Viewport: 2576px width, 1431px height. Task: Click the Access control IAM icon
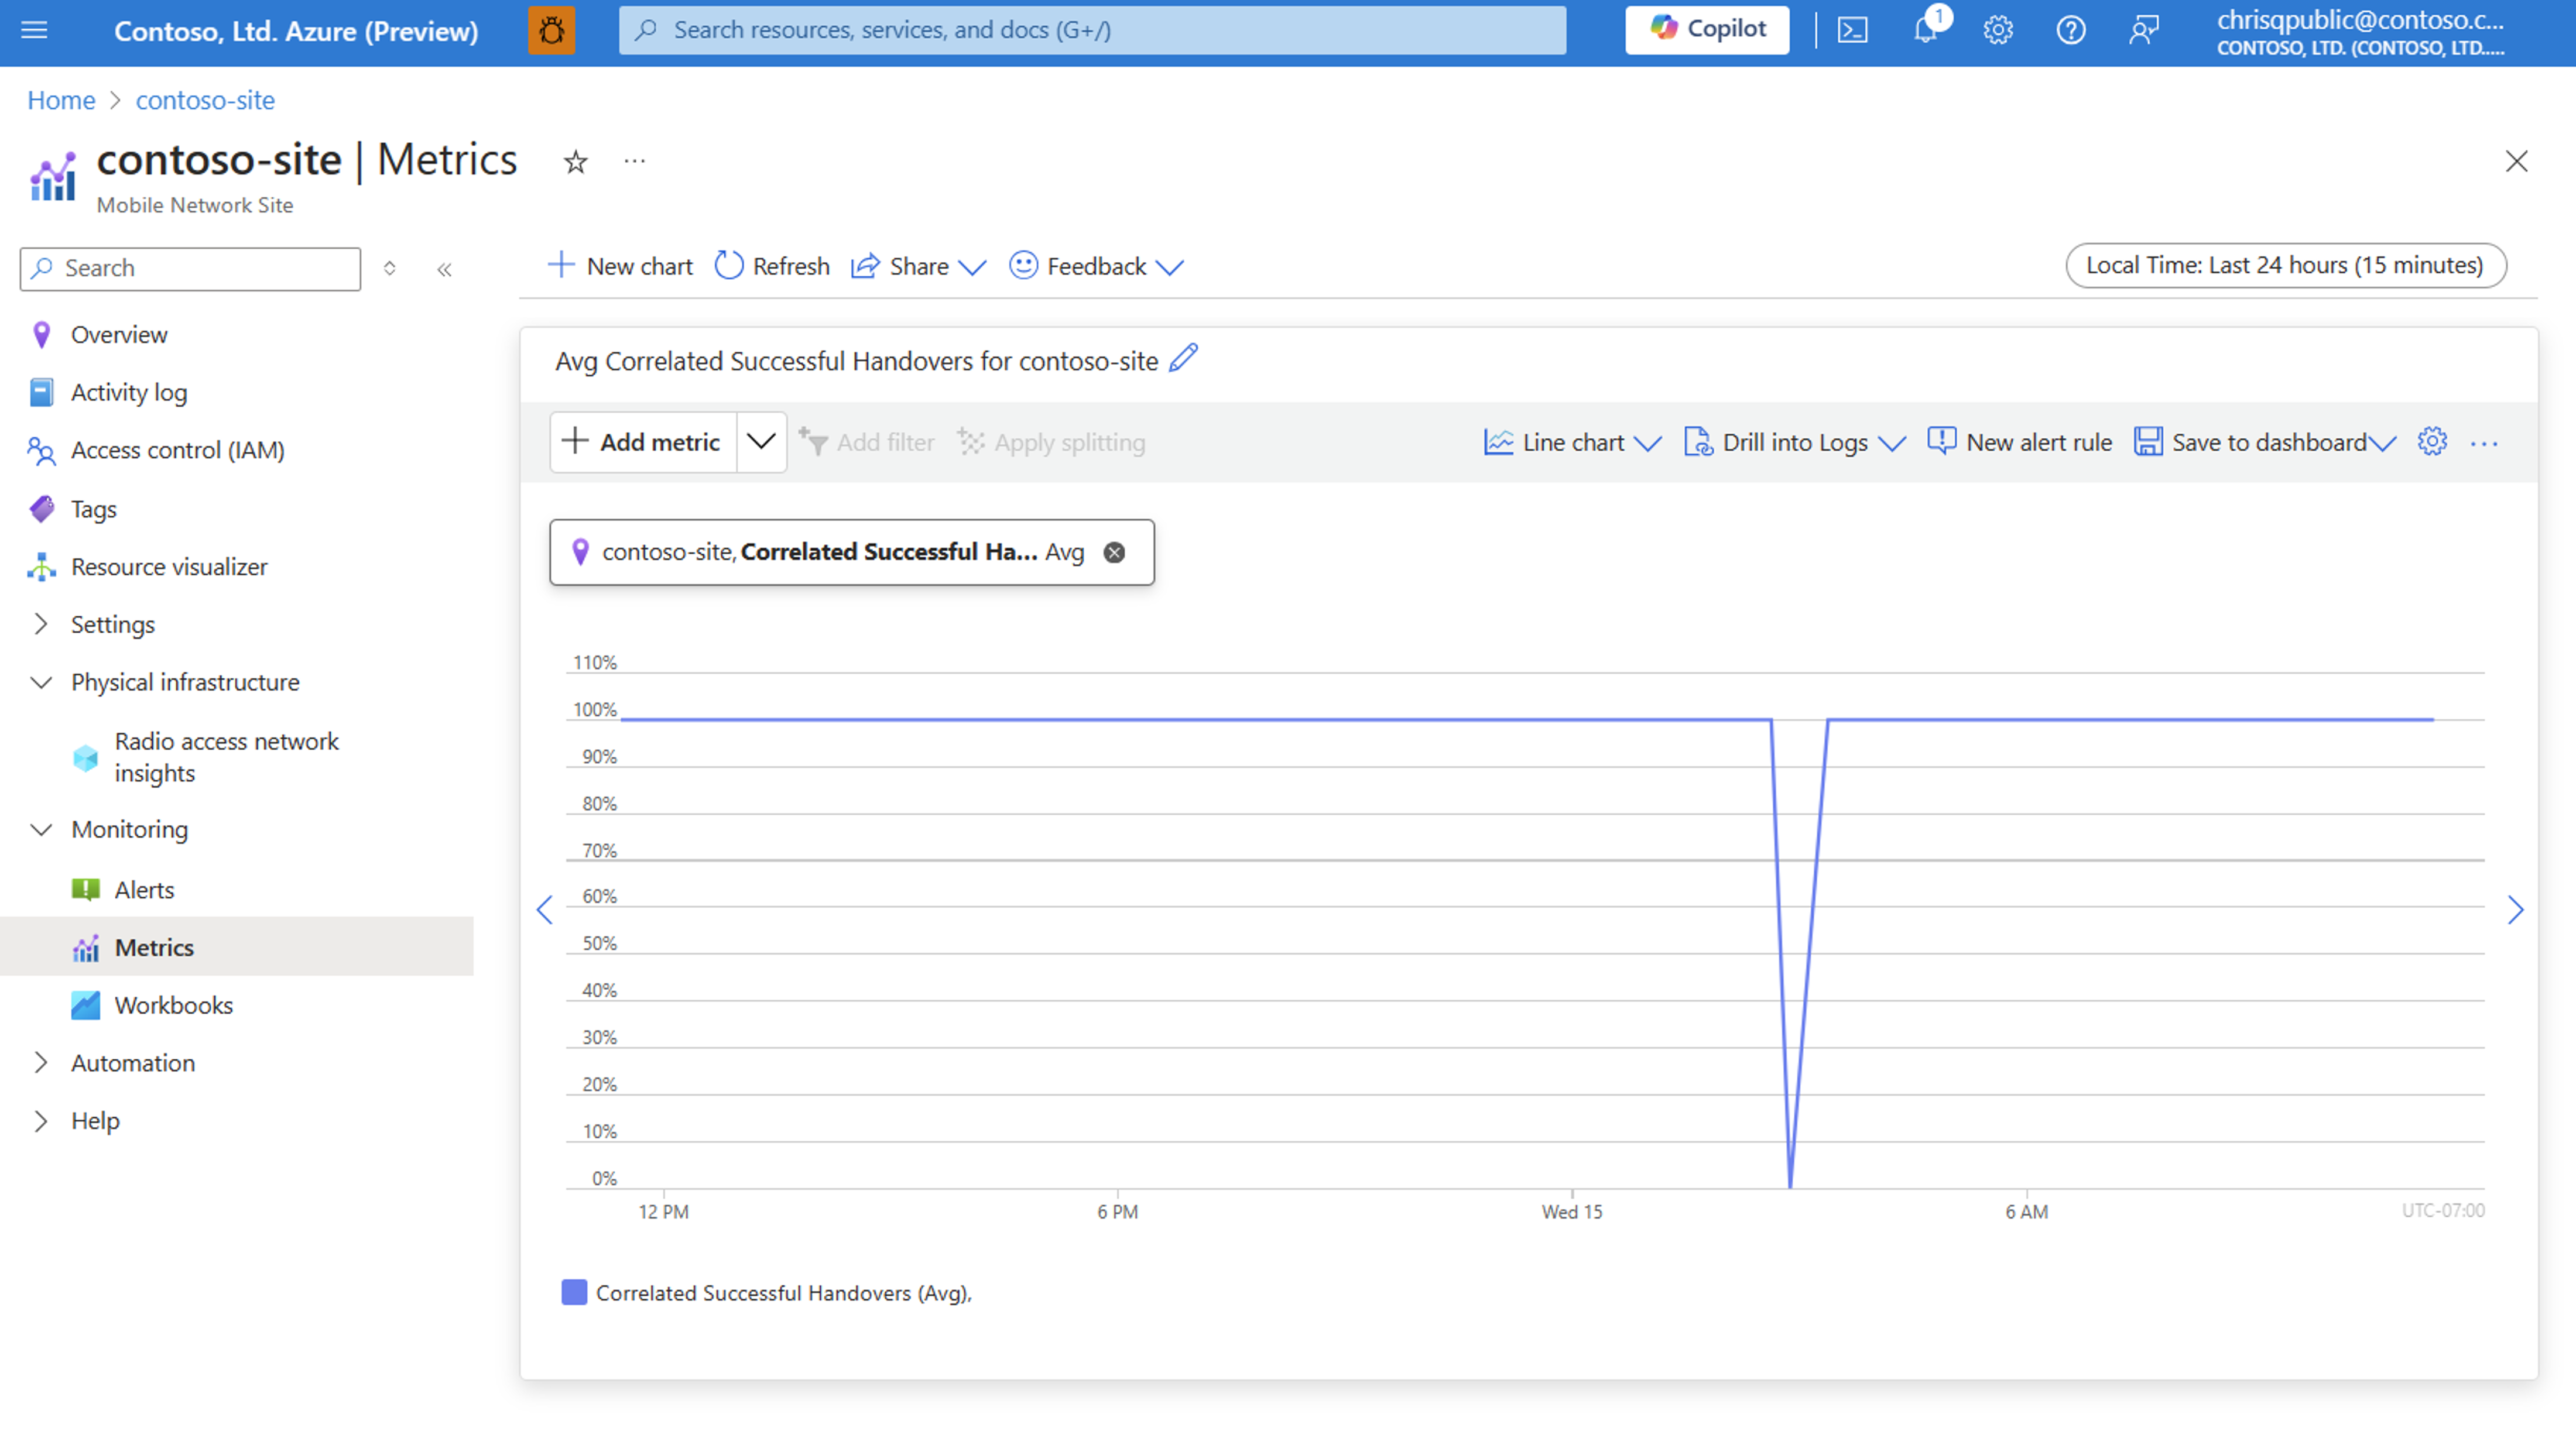39,449
